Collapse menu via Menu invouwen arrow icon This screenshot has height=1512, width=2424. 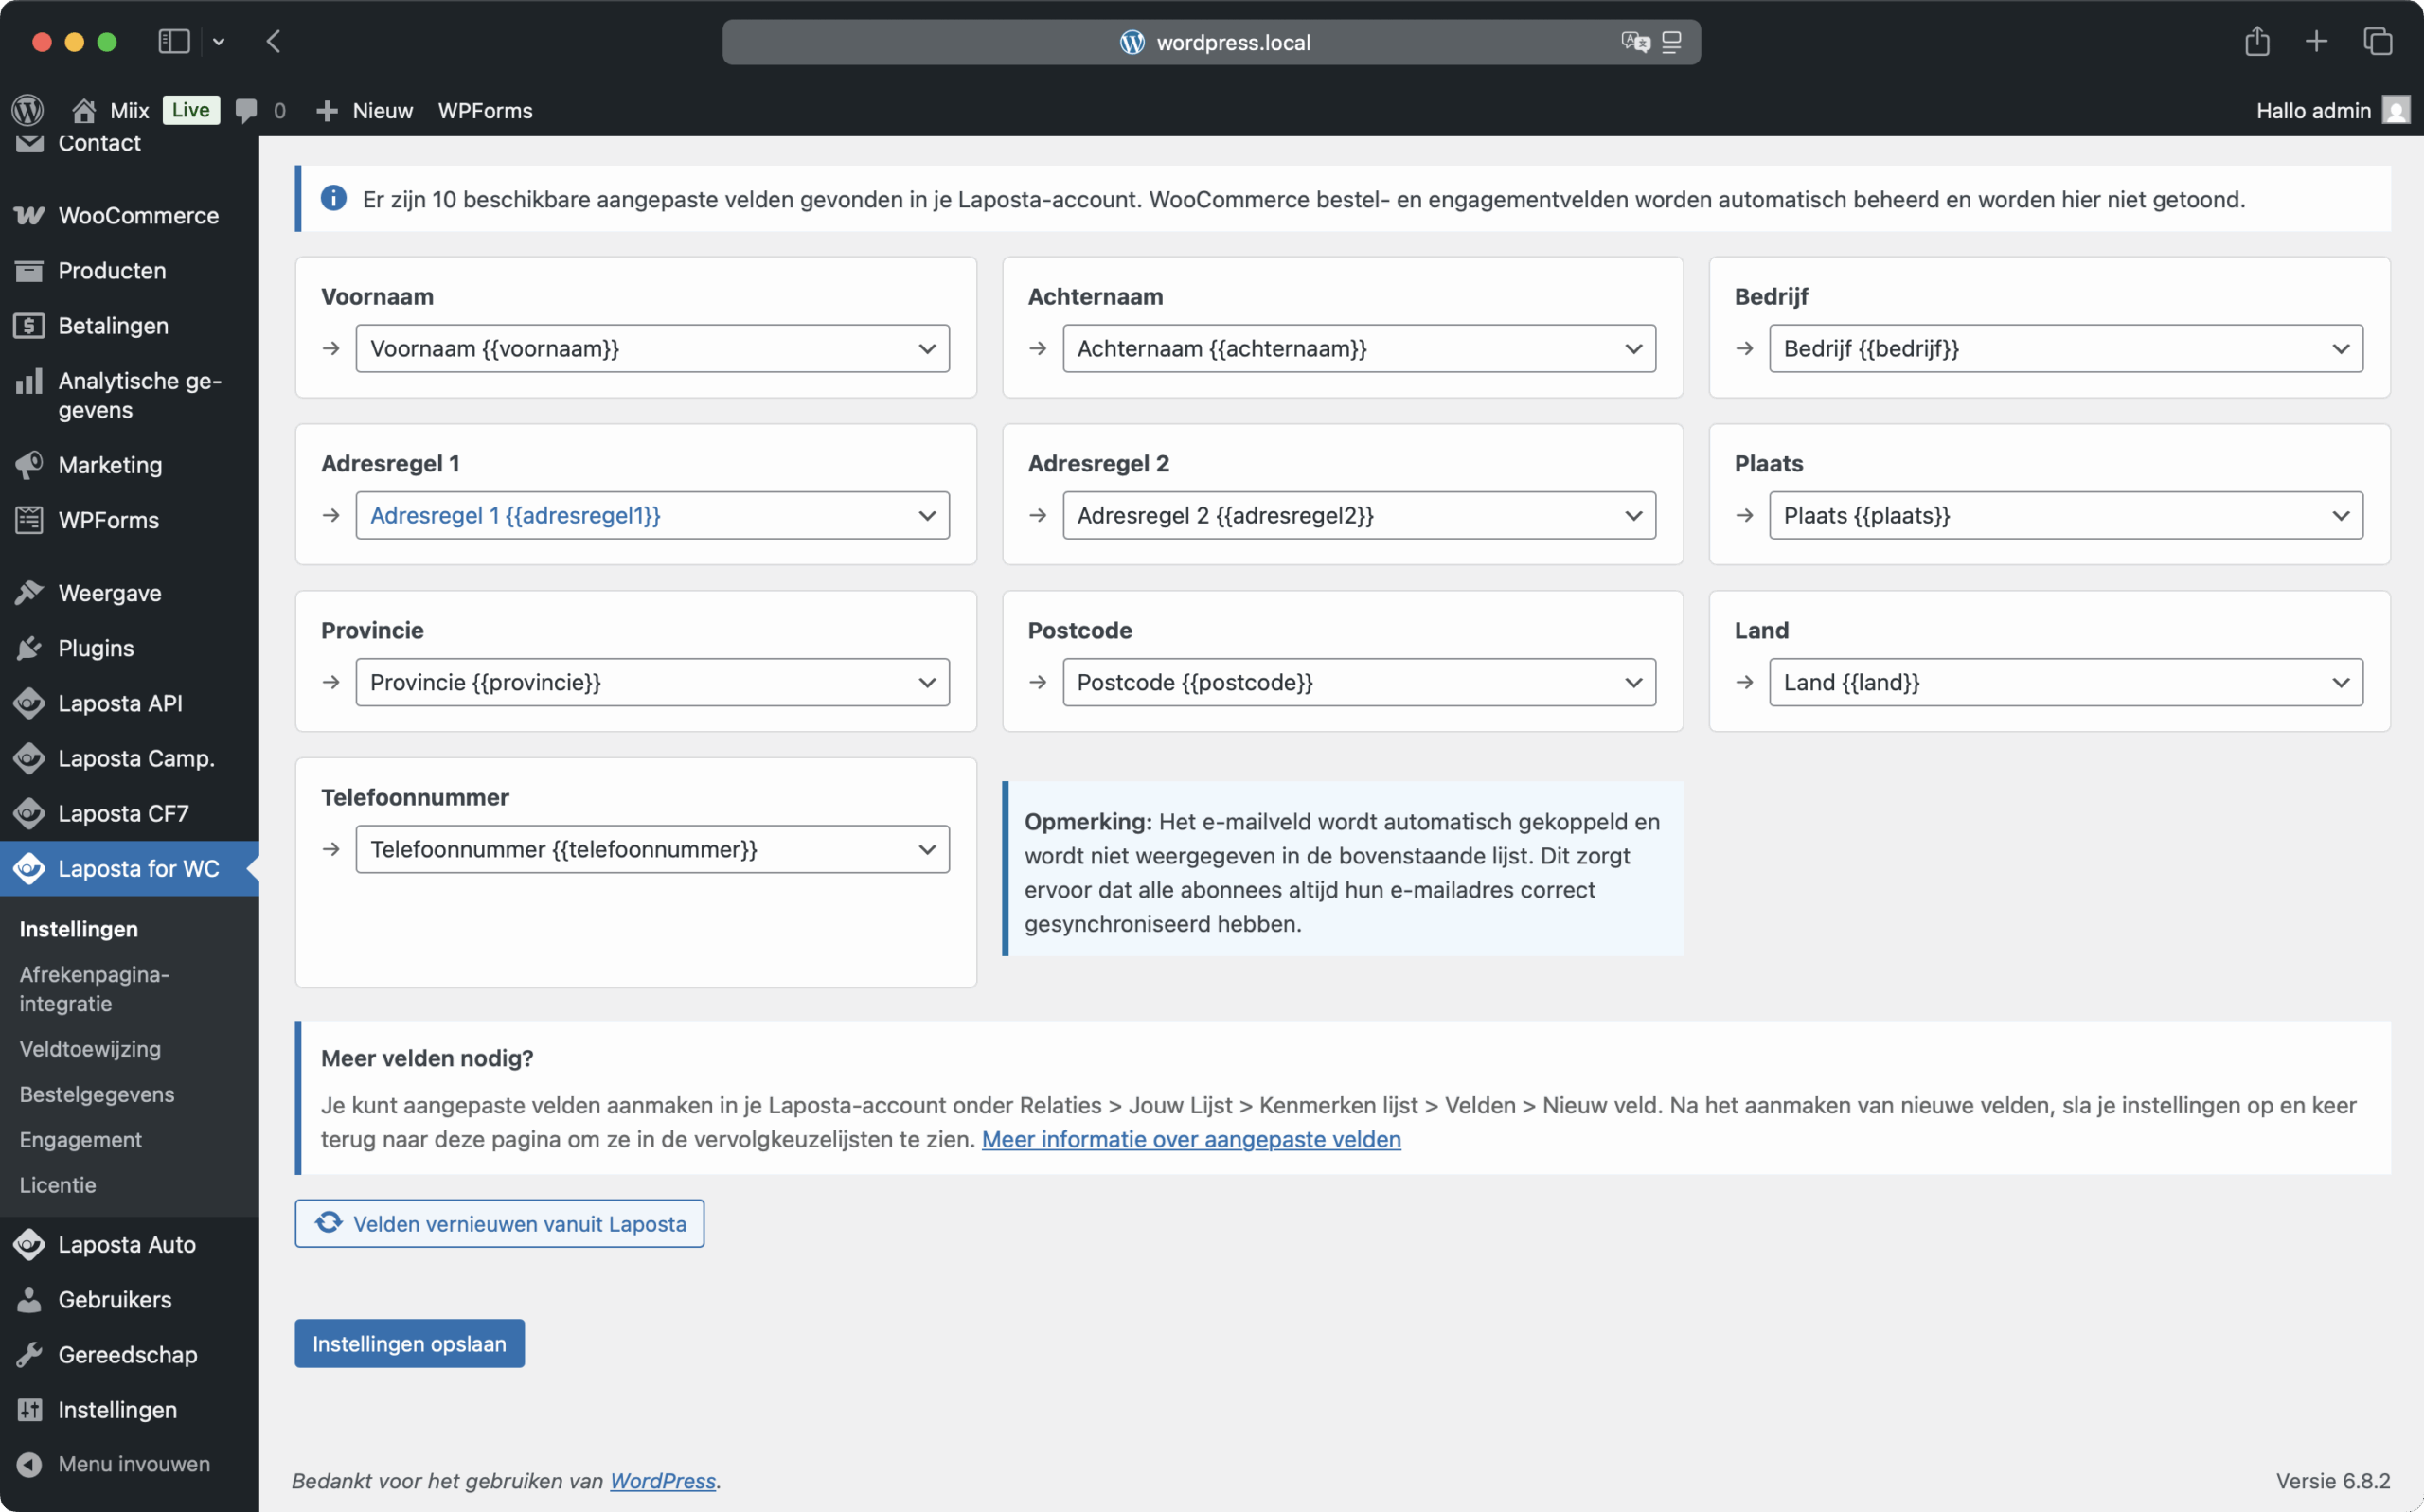(x=29, y=1464)
